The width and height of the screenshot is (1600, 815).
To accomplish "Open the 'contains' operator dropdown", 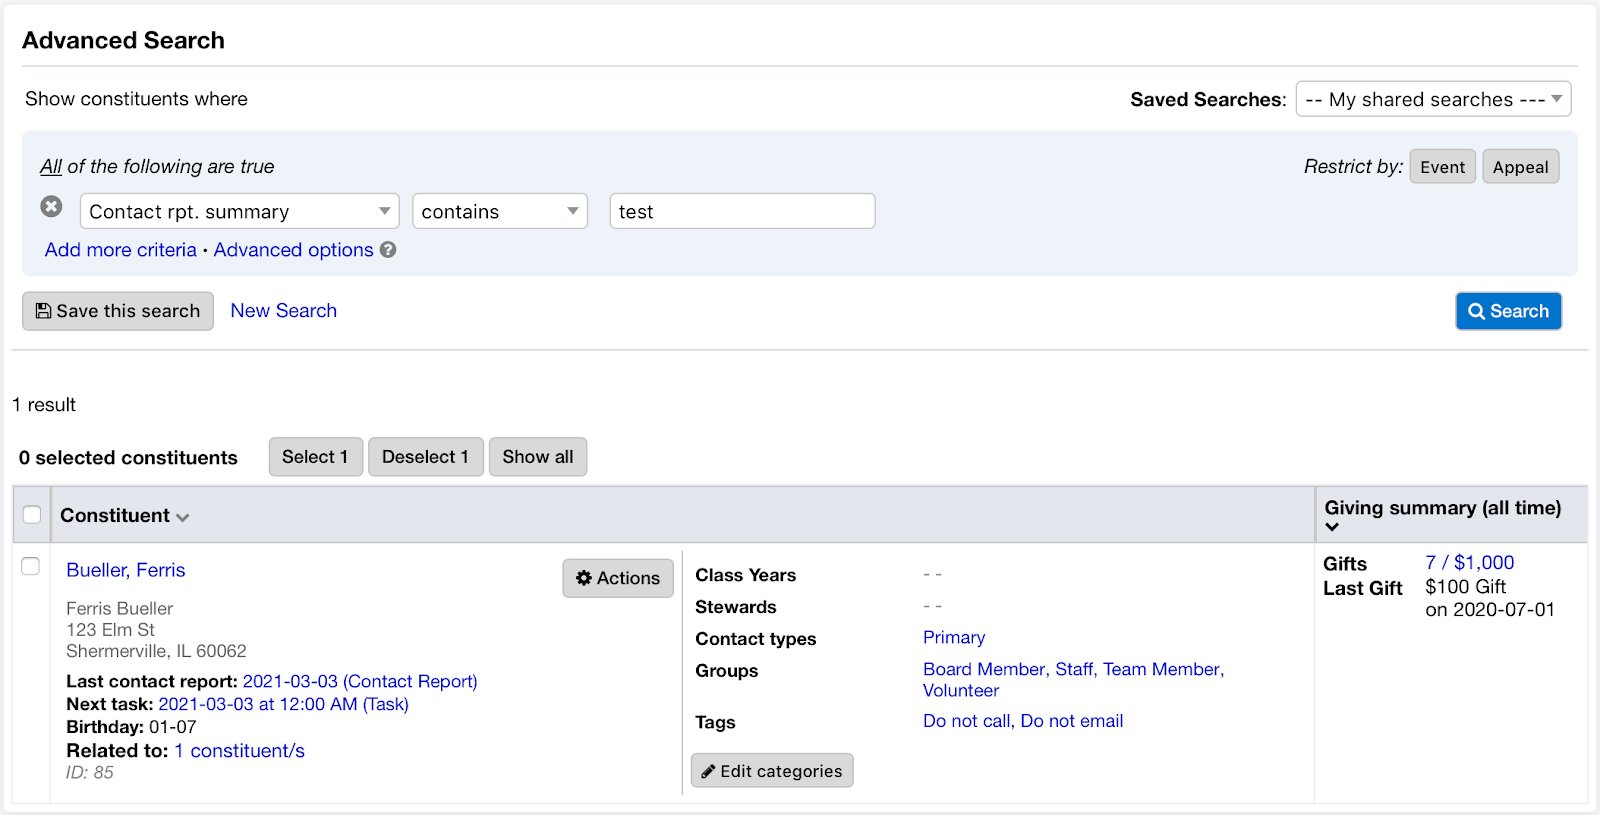I will click(x=500, y=211).
